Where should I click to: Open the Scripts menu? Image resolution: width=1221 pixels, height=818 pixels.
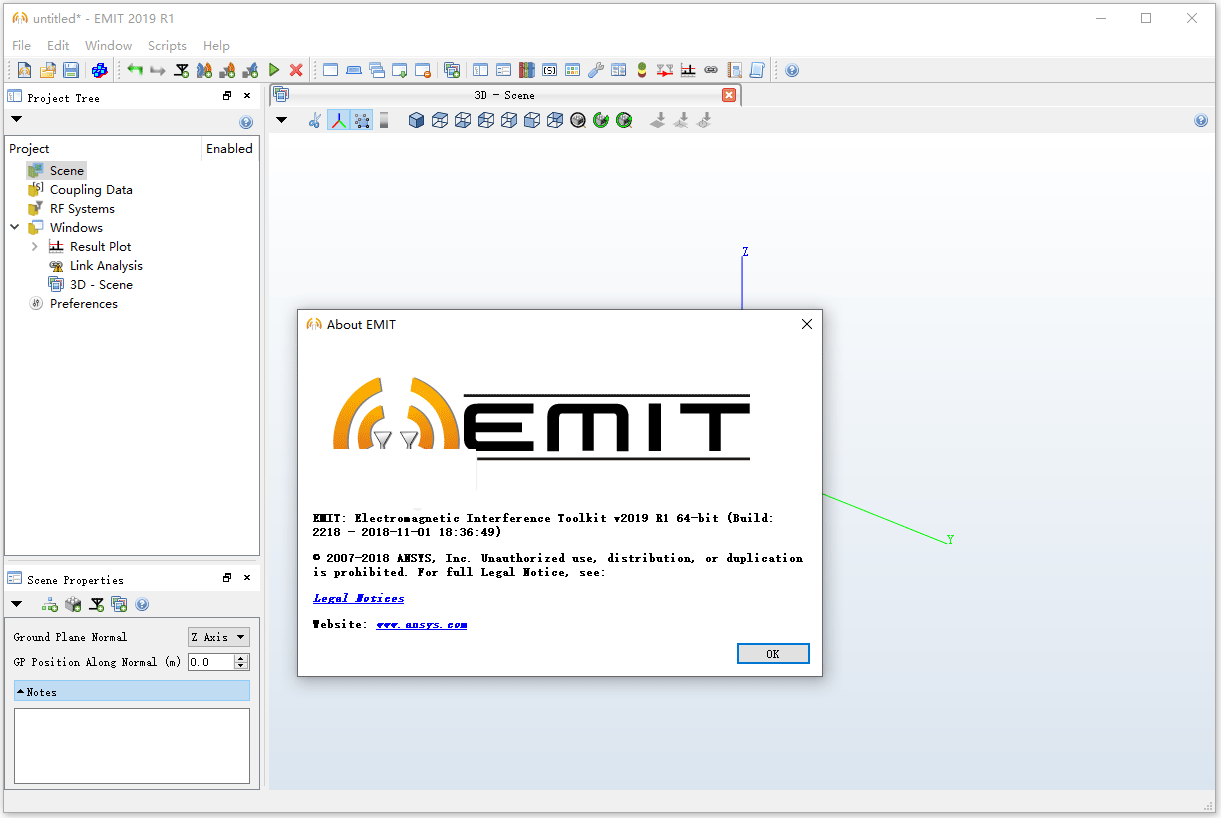[167, 45]
